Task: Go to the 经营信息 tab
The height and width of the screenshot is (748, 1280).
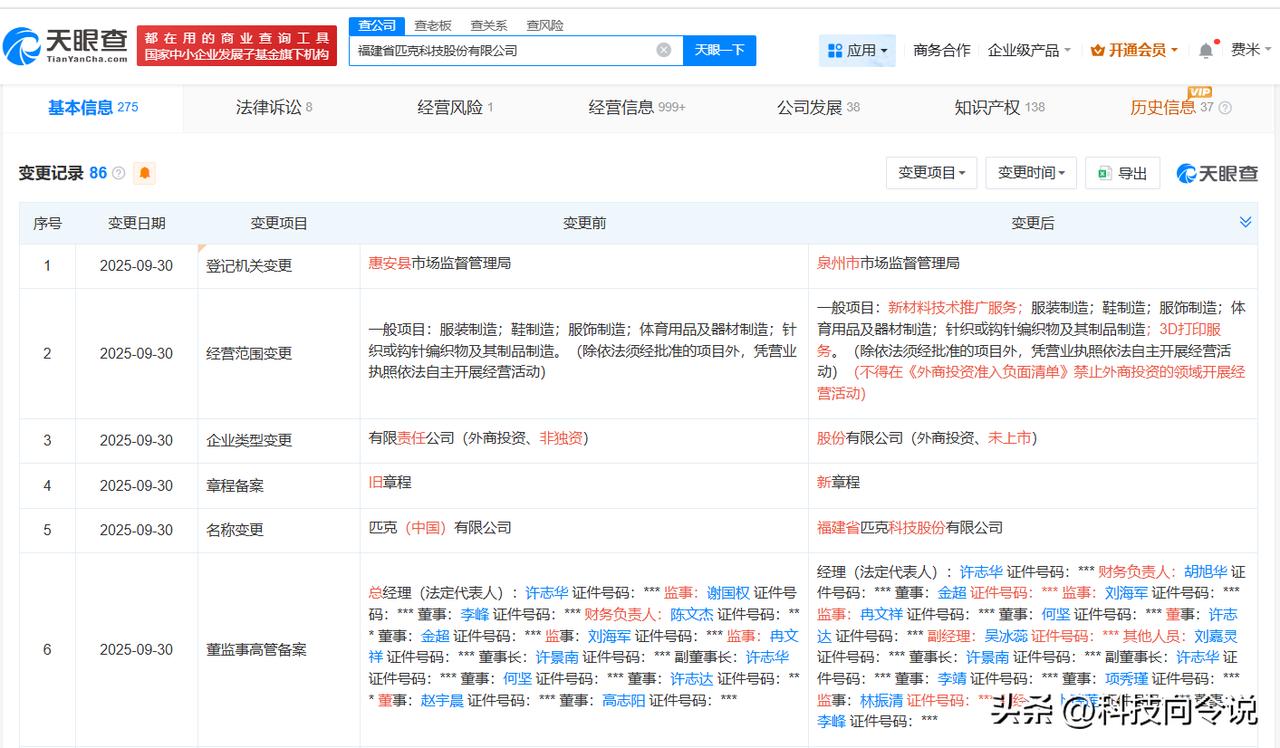Action: pos(637,108)
